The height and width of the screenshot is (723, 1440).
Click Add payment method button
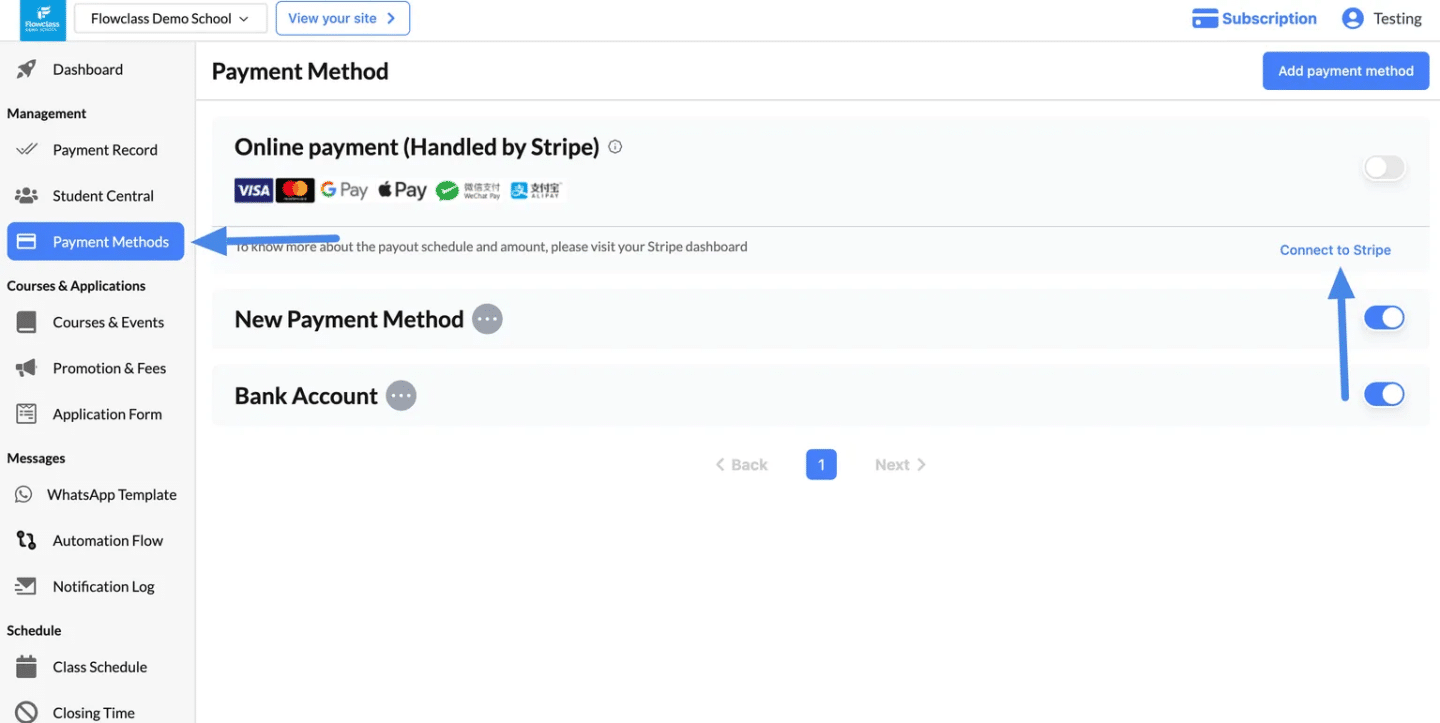click(x=1345, y=71)
